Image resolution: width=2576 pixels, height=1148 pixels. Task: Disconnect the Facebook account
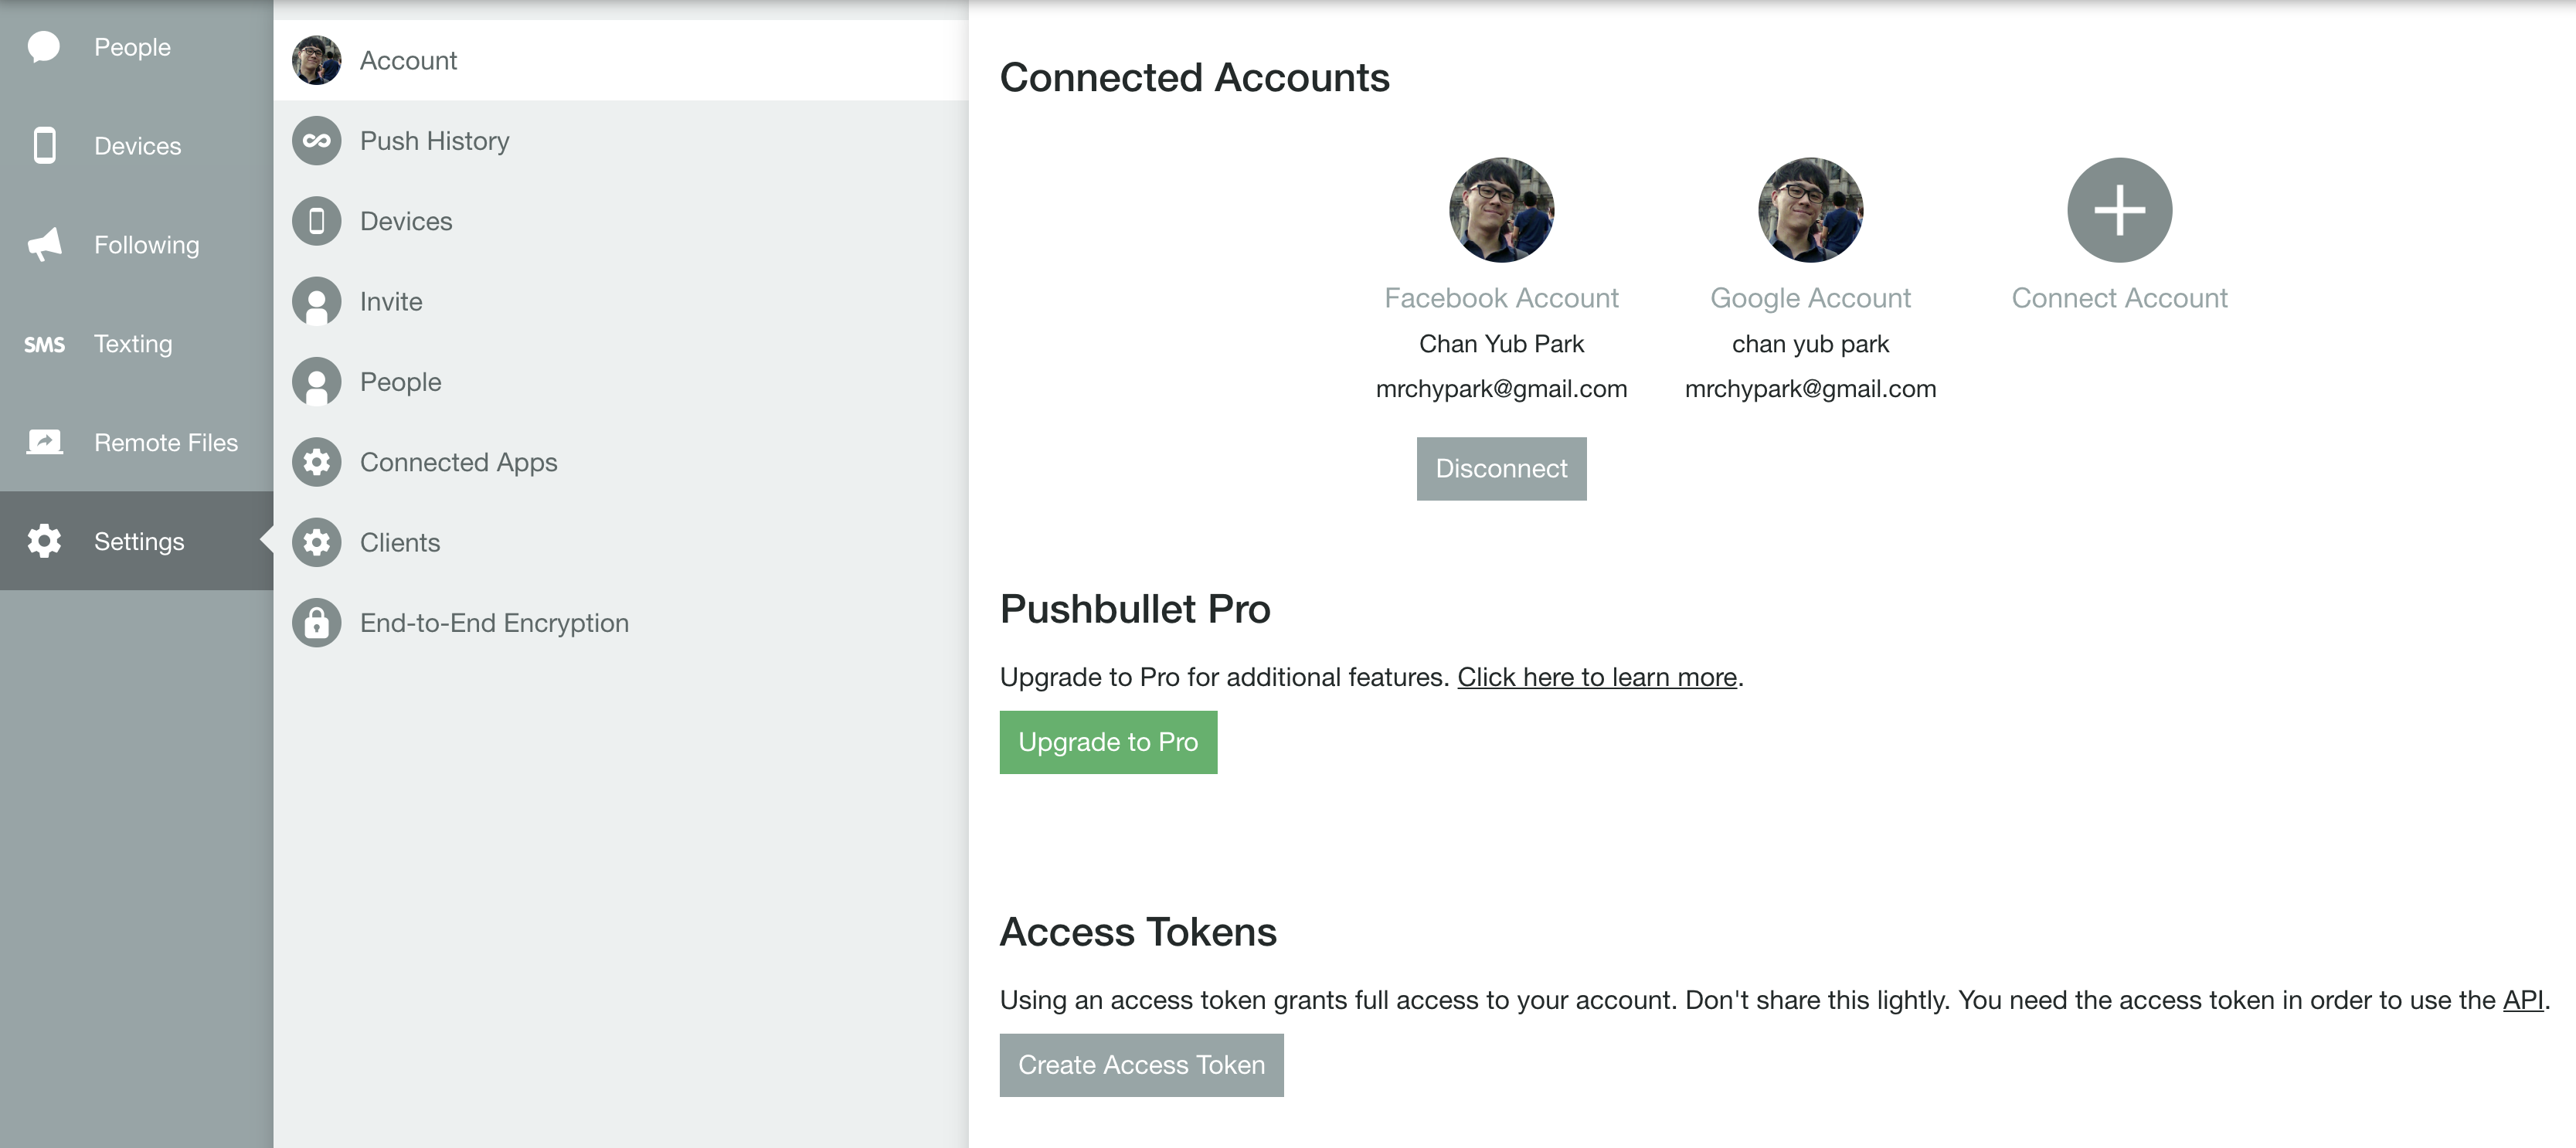point(1501,468)
